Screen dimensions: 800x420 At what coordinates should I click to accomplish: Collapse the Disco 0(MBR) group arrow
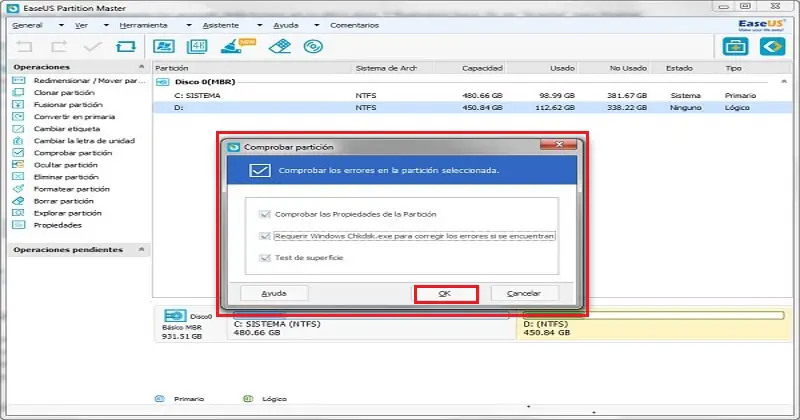(784, 82)
